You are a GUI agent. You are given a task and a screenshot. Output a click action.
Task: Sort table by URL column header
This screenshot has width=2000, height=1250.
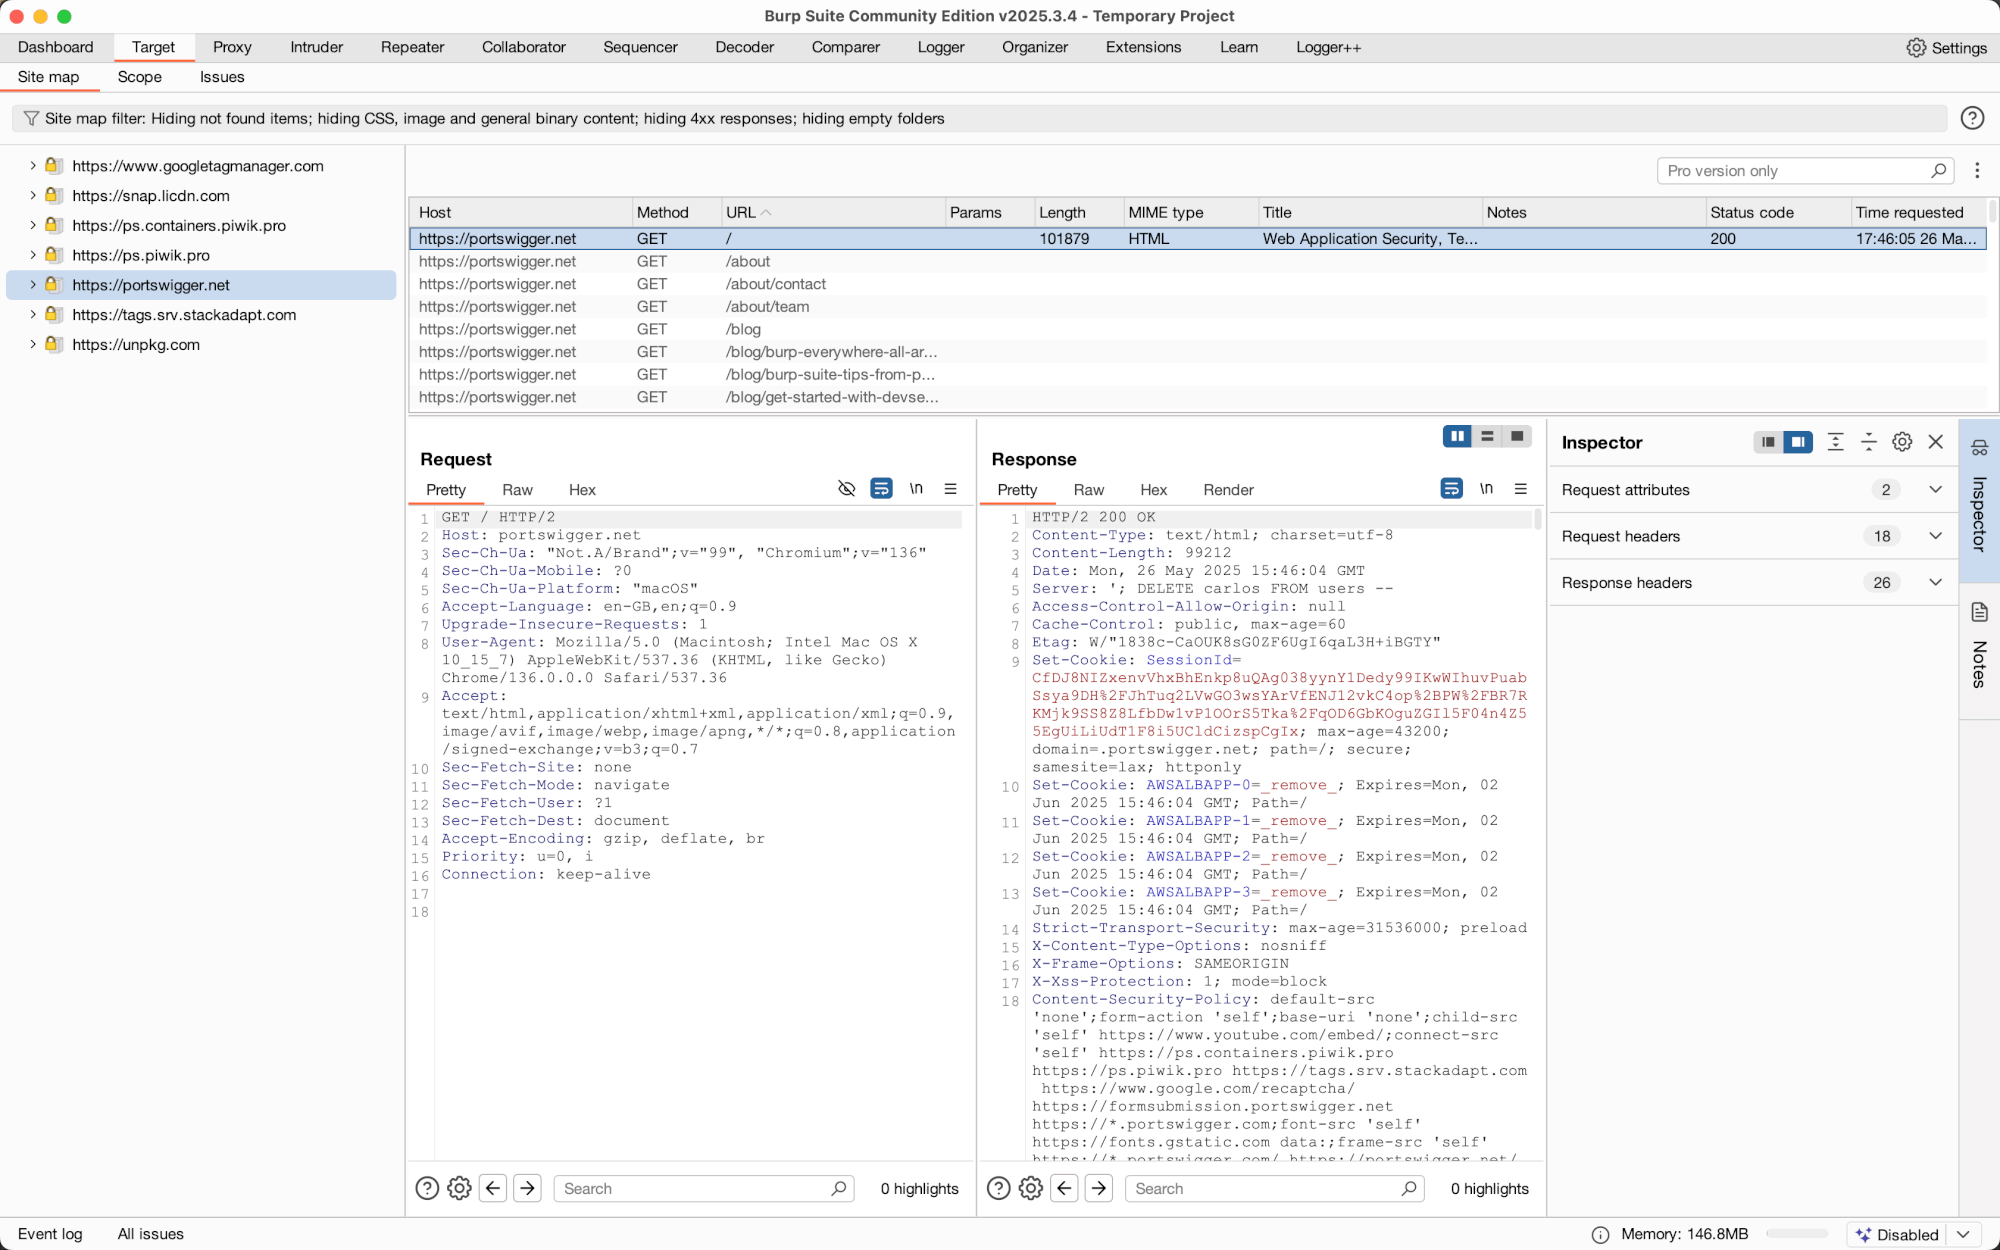point(834,212)
